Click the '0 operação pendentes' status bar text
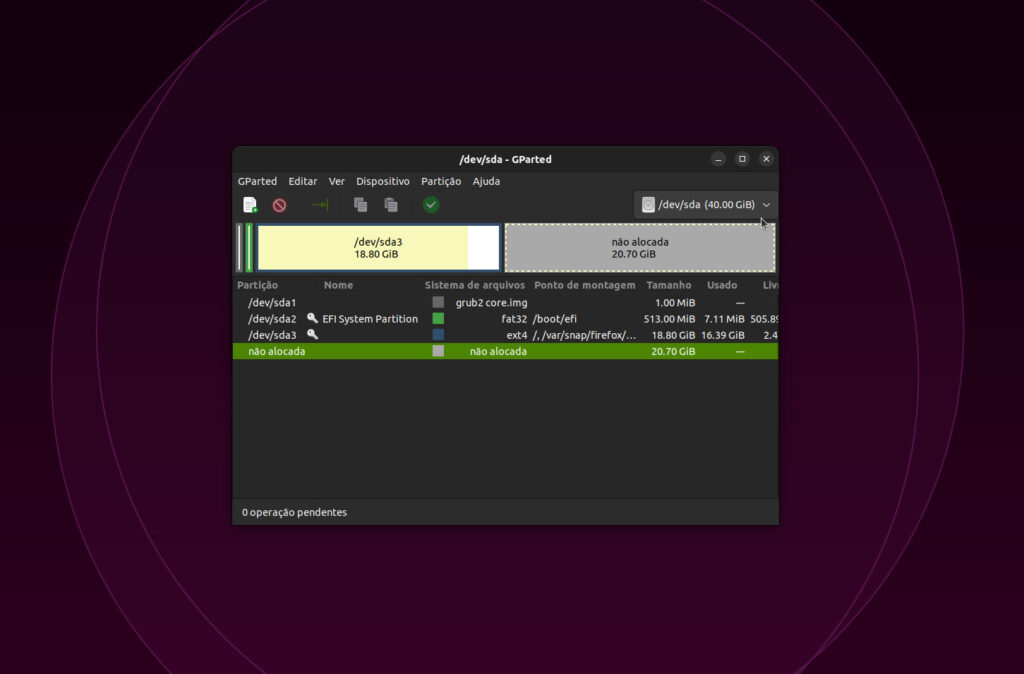 [295, 513]
